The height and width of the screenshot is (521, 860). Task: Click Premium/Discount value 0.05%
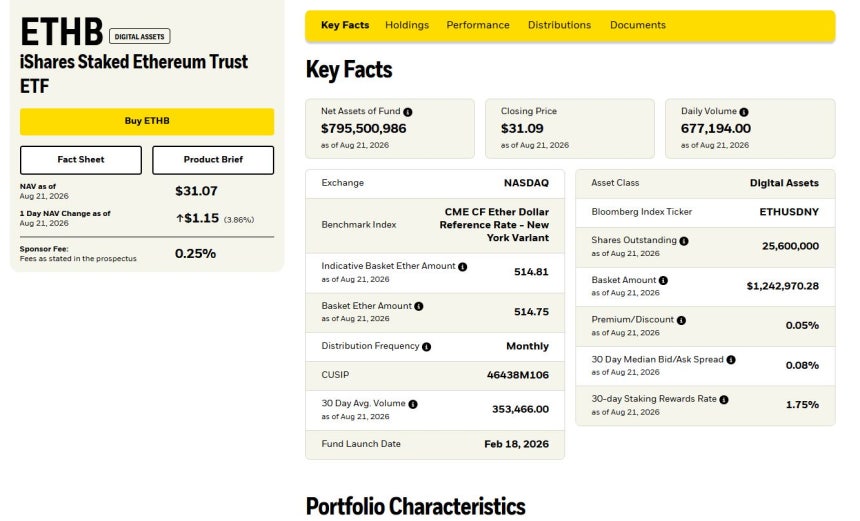coord(802,326)
